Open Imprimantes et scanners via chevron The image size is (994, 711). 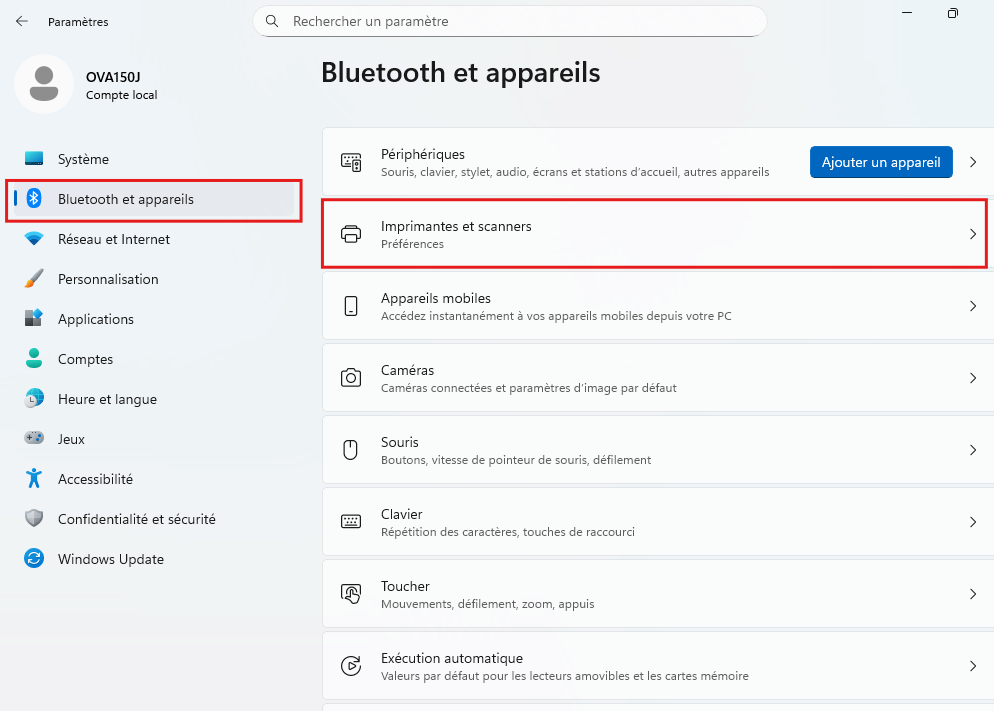point(973,234)
